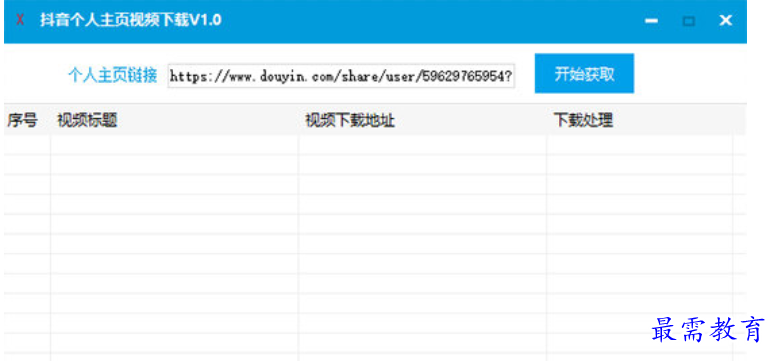Viewport: 773px width, 361px height.
Task: Click the 个人主页链接 label
Action: [x=112, y=76]
